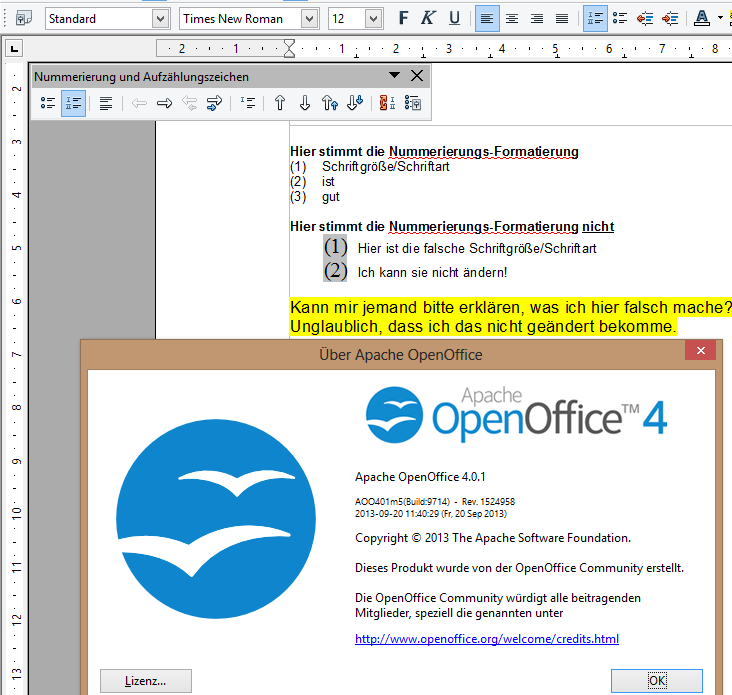The height and width of the screenshot is (695, 732).
Task: Click the Lizenz... button
Action: coord(146,681)
